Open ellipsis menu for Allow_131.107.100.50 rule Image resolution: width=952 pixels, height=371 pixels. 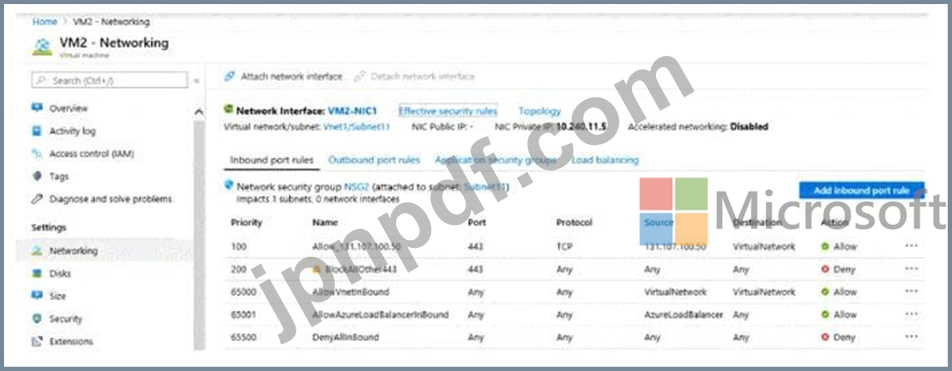coord(911,246)
